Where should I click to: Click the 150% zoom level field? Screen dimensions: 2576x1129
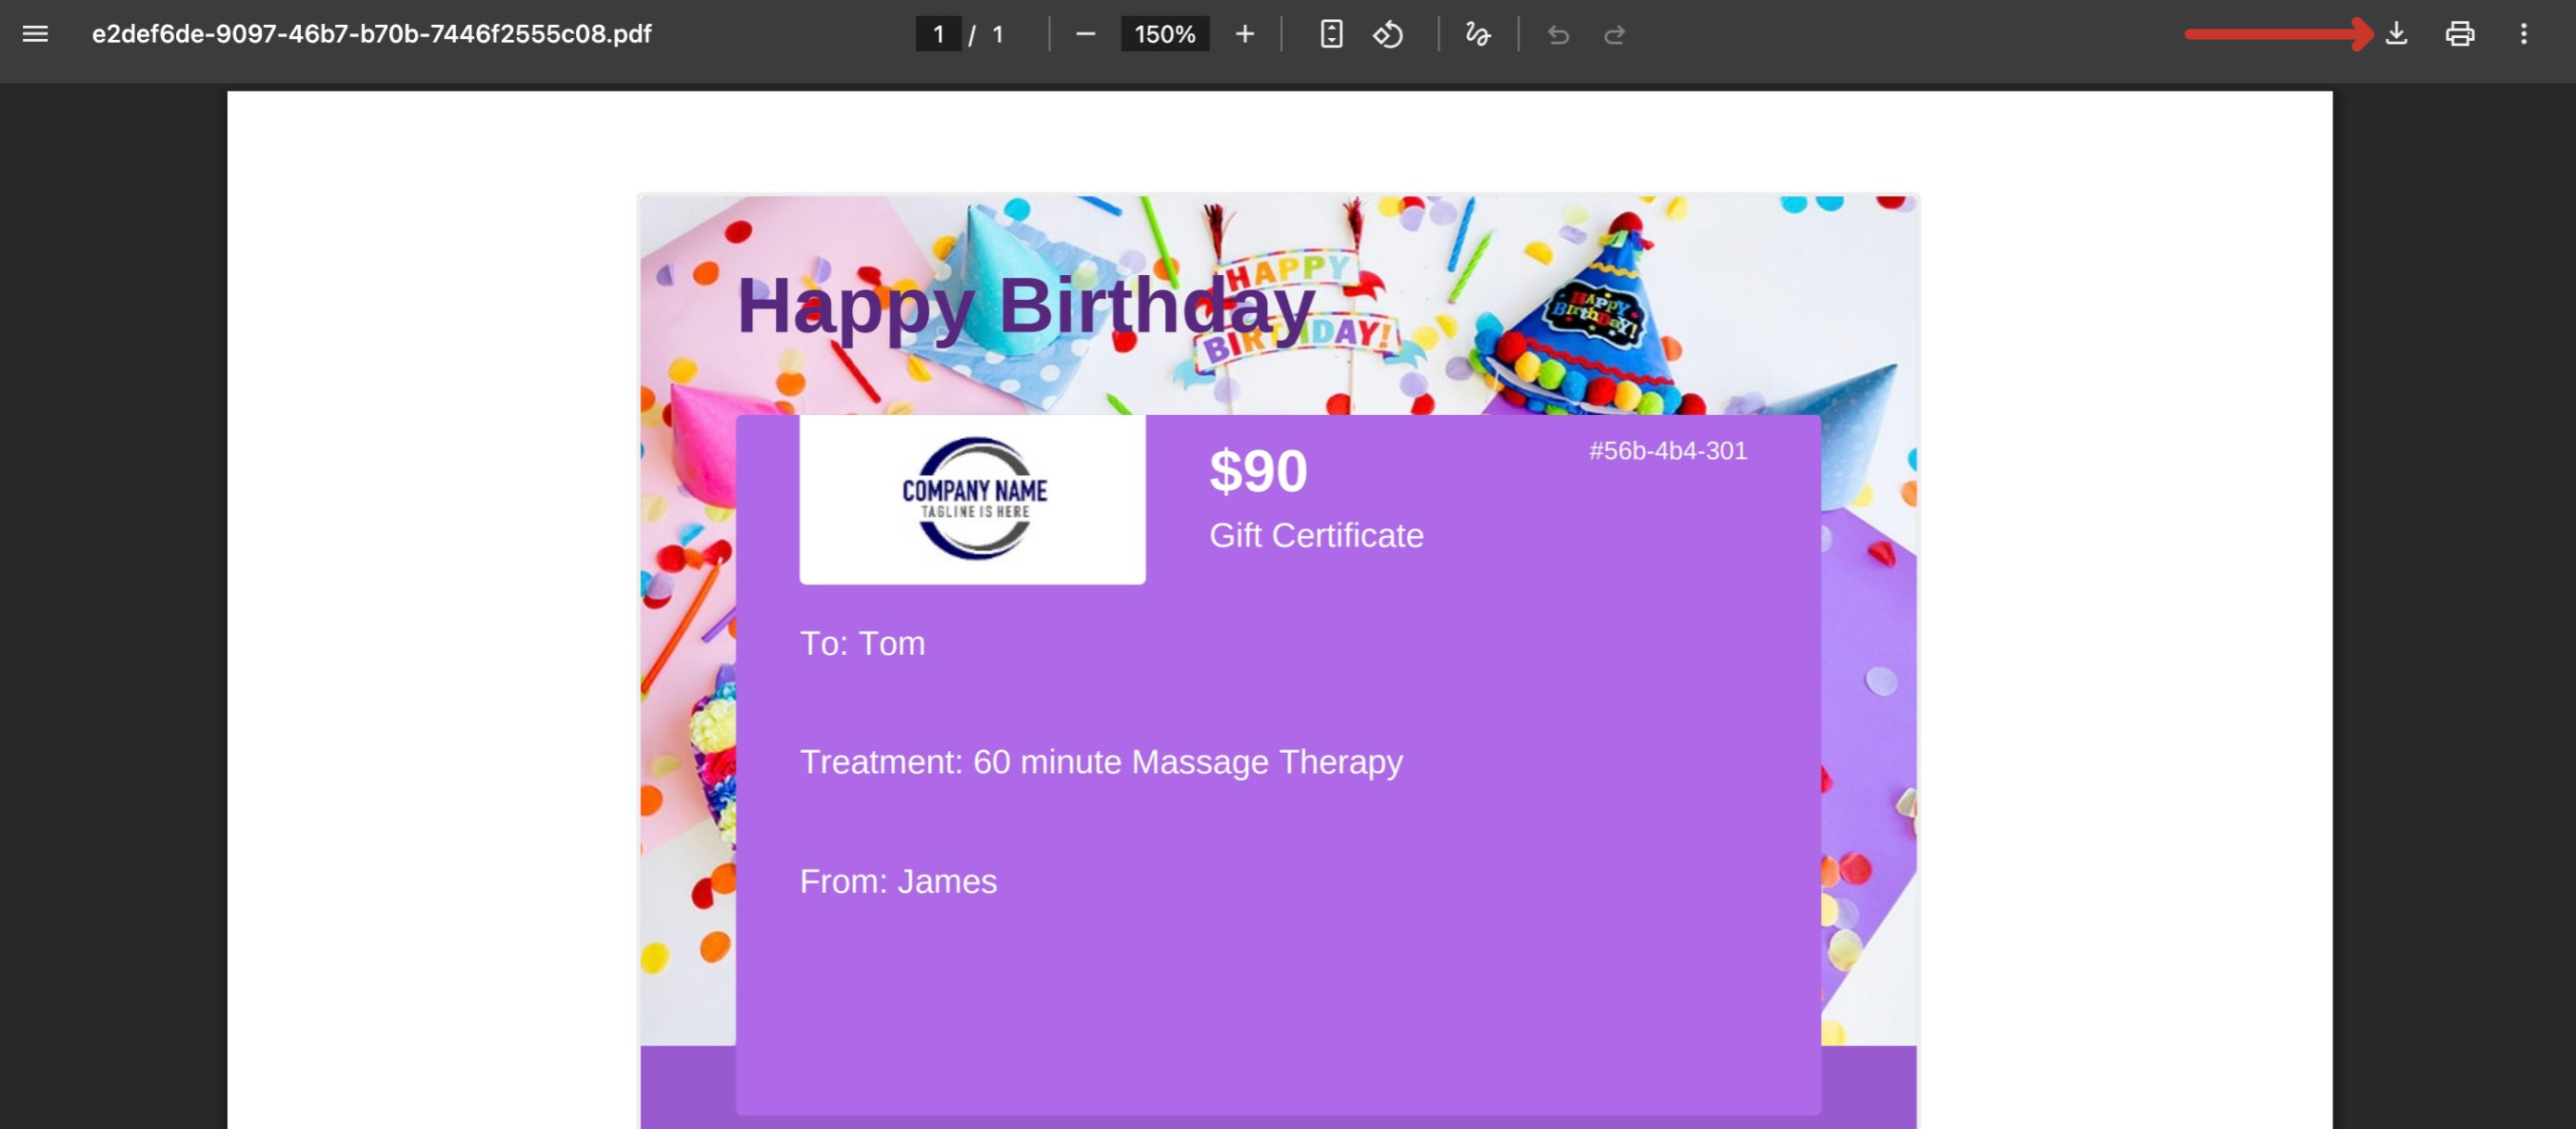click(1165, 34)
